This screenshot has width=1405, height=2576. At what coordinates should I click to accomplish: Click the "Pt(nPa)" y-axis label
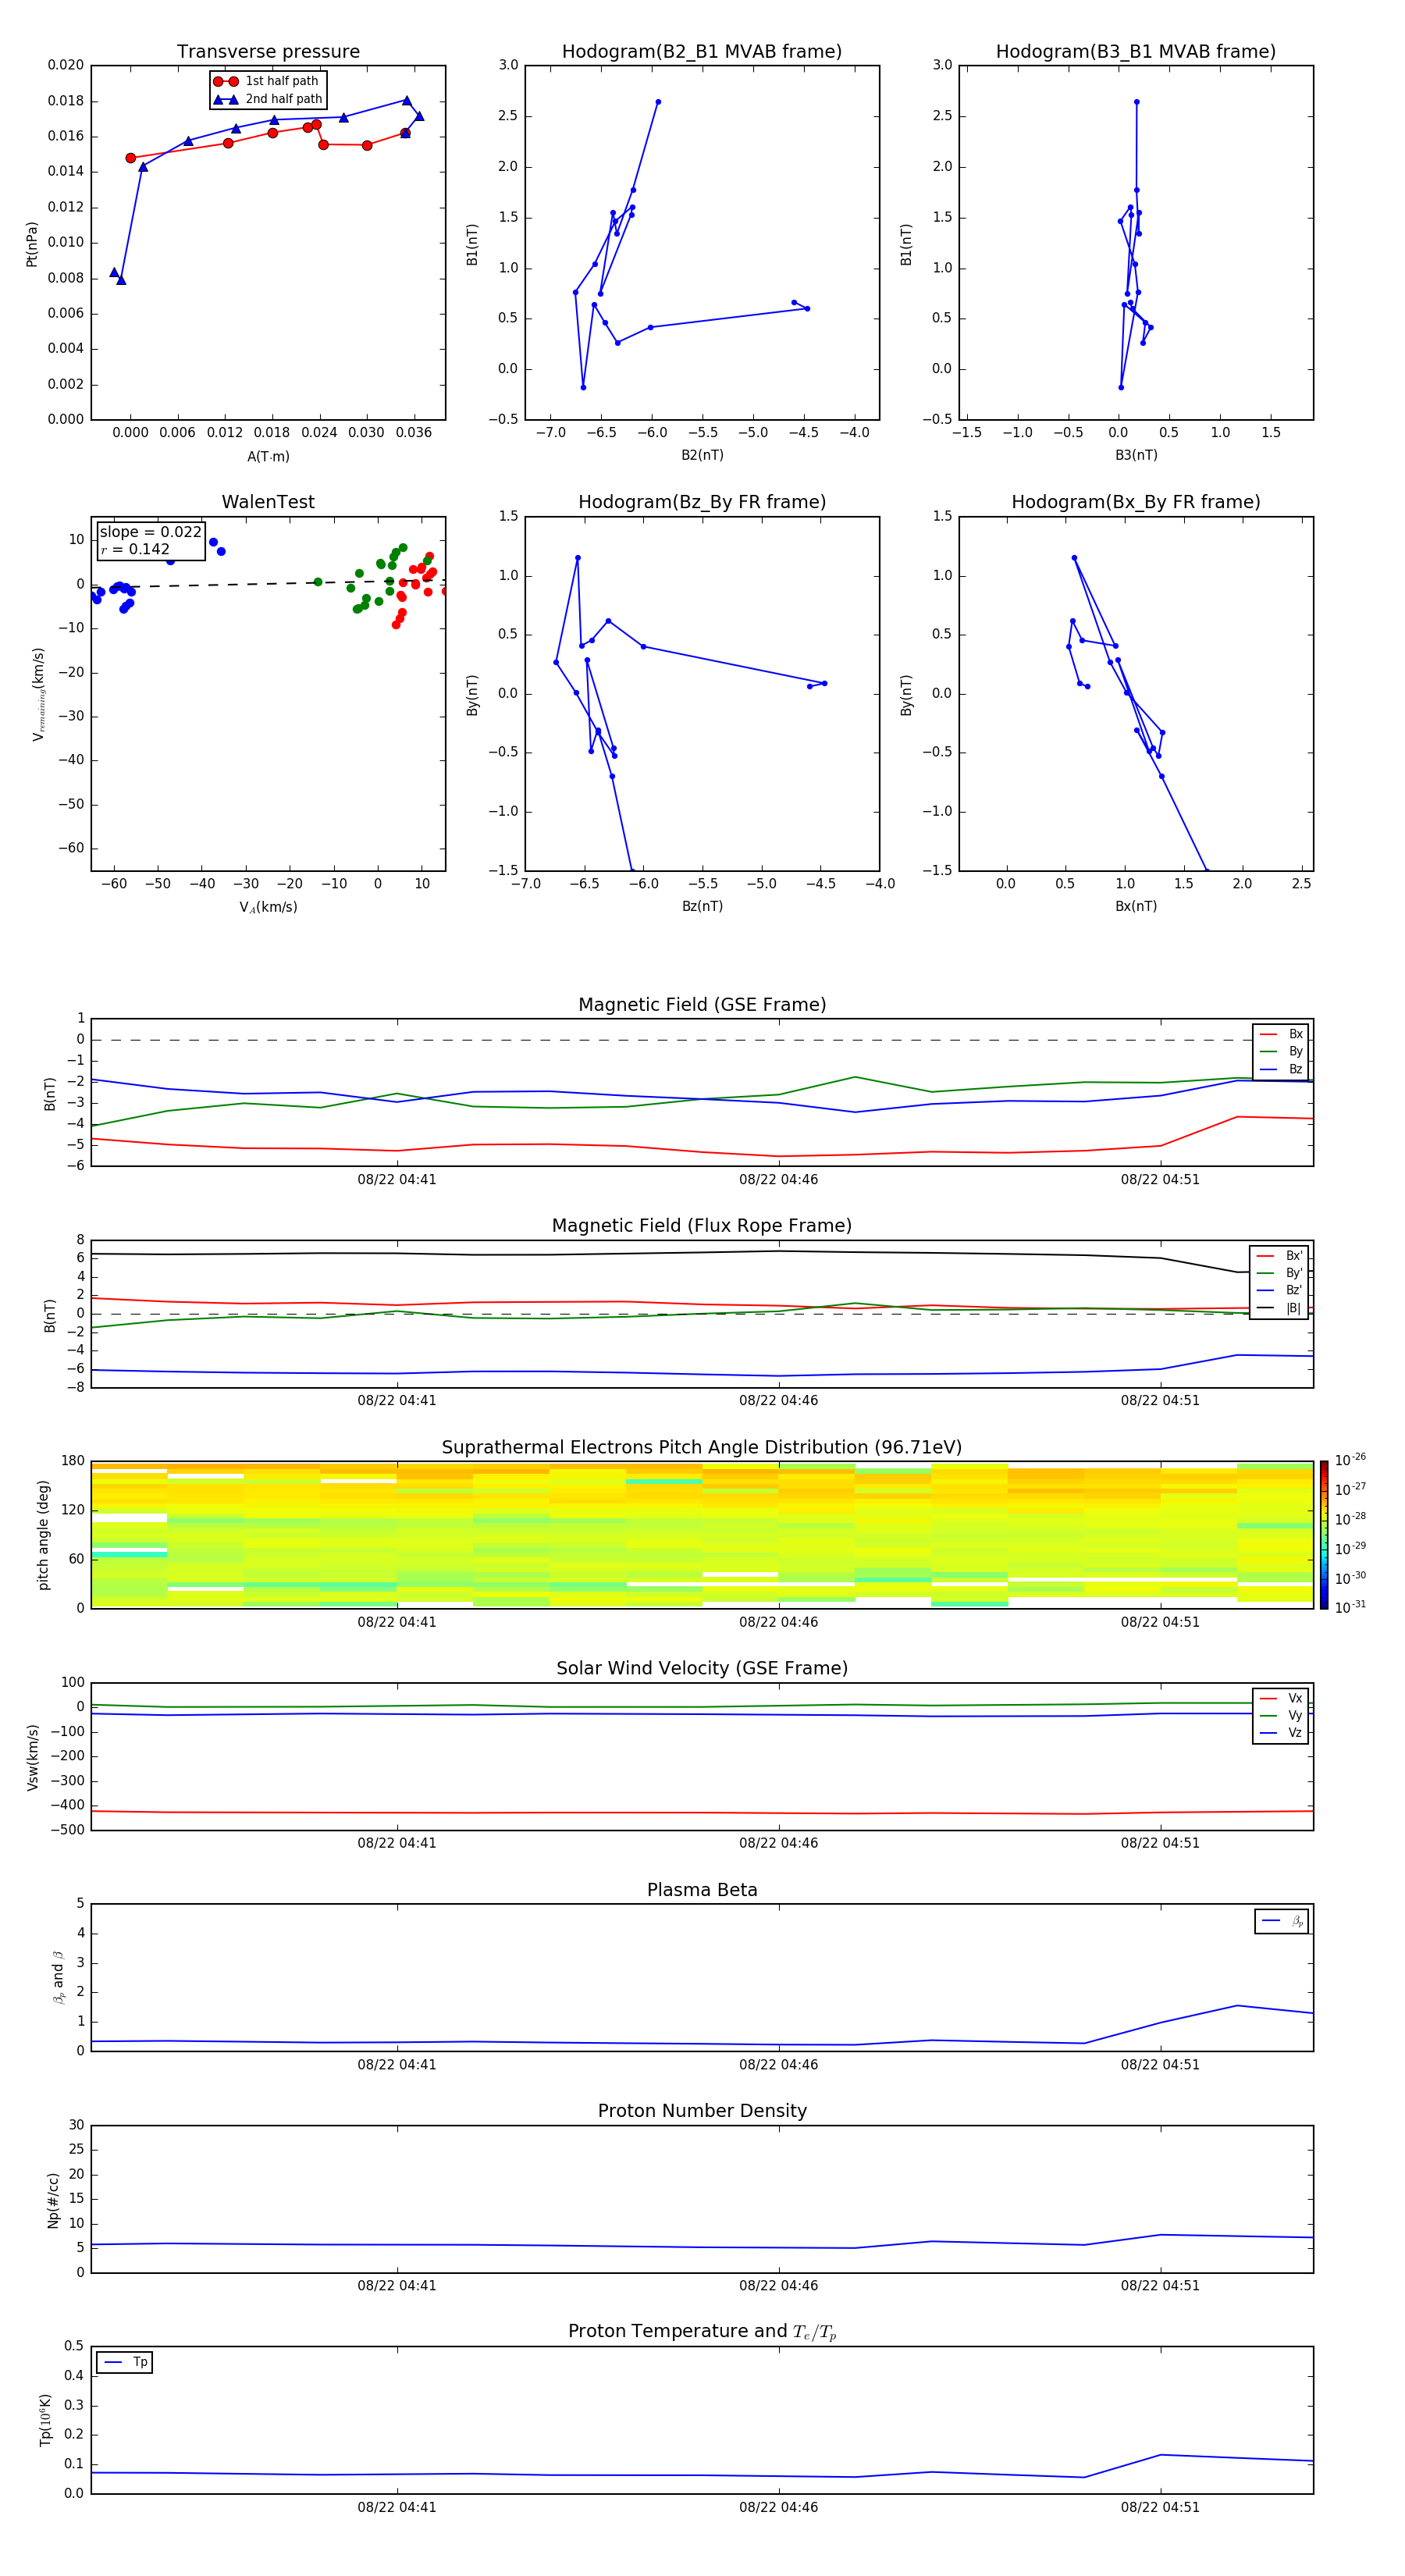click(x=32, y=244)
